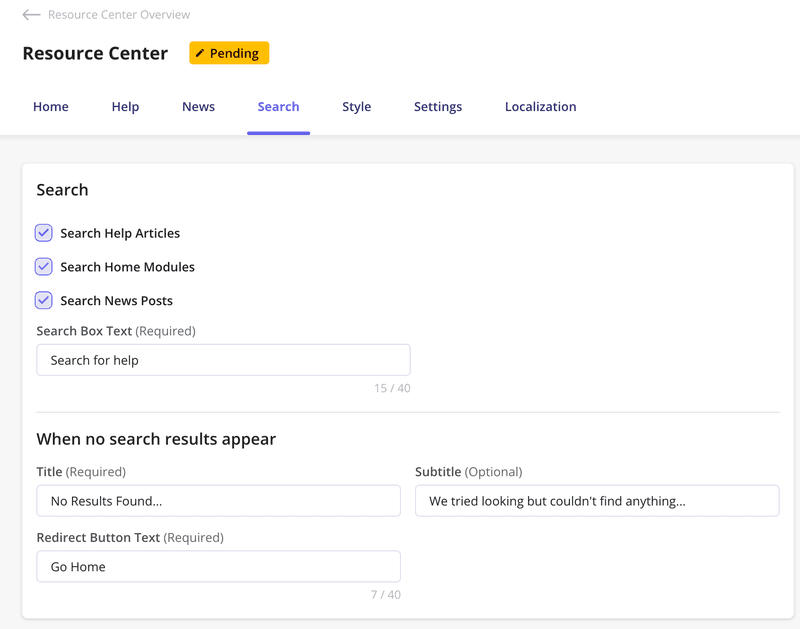Click the Subtitle optional input field
The width and height of the screenshot is (800, 629).
[x=597, y=500]
